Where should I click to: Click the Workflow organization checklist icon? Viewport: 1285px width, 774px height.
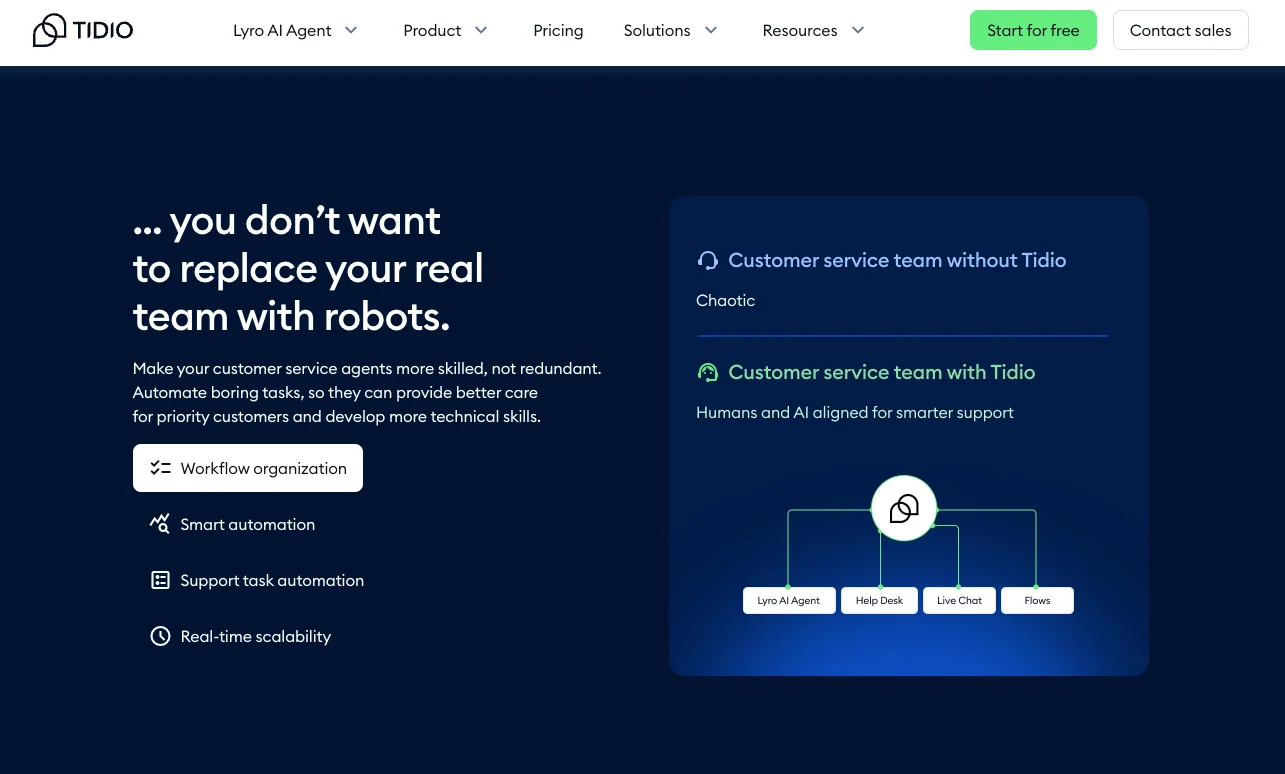pyautogui.click(x=160, y=468)
